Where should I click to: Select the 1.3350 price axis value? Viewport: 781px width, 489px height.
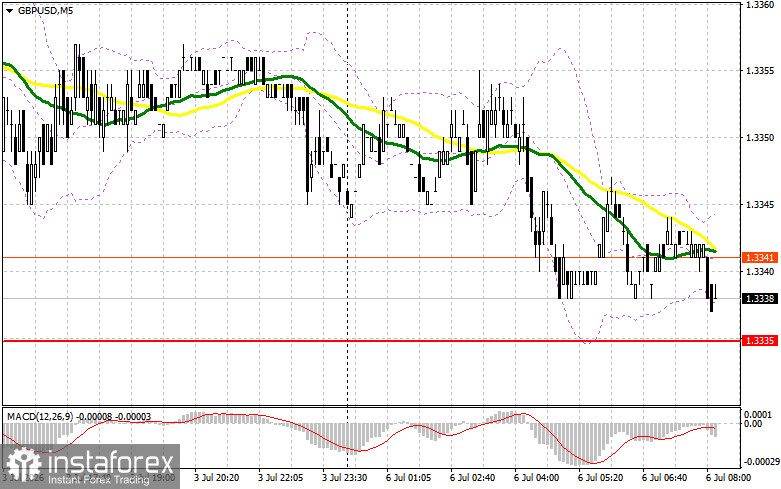[760, 137]
